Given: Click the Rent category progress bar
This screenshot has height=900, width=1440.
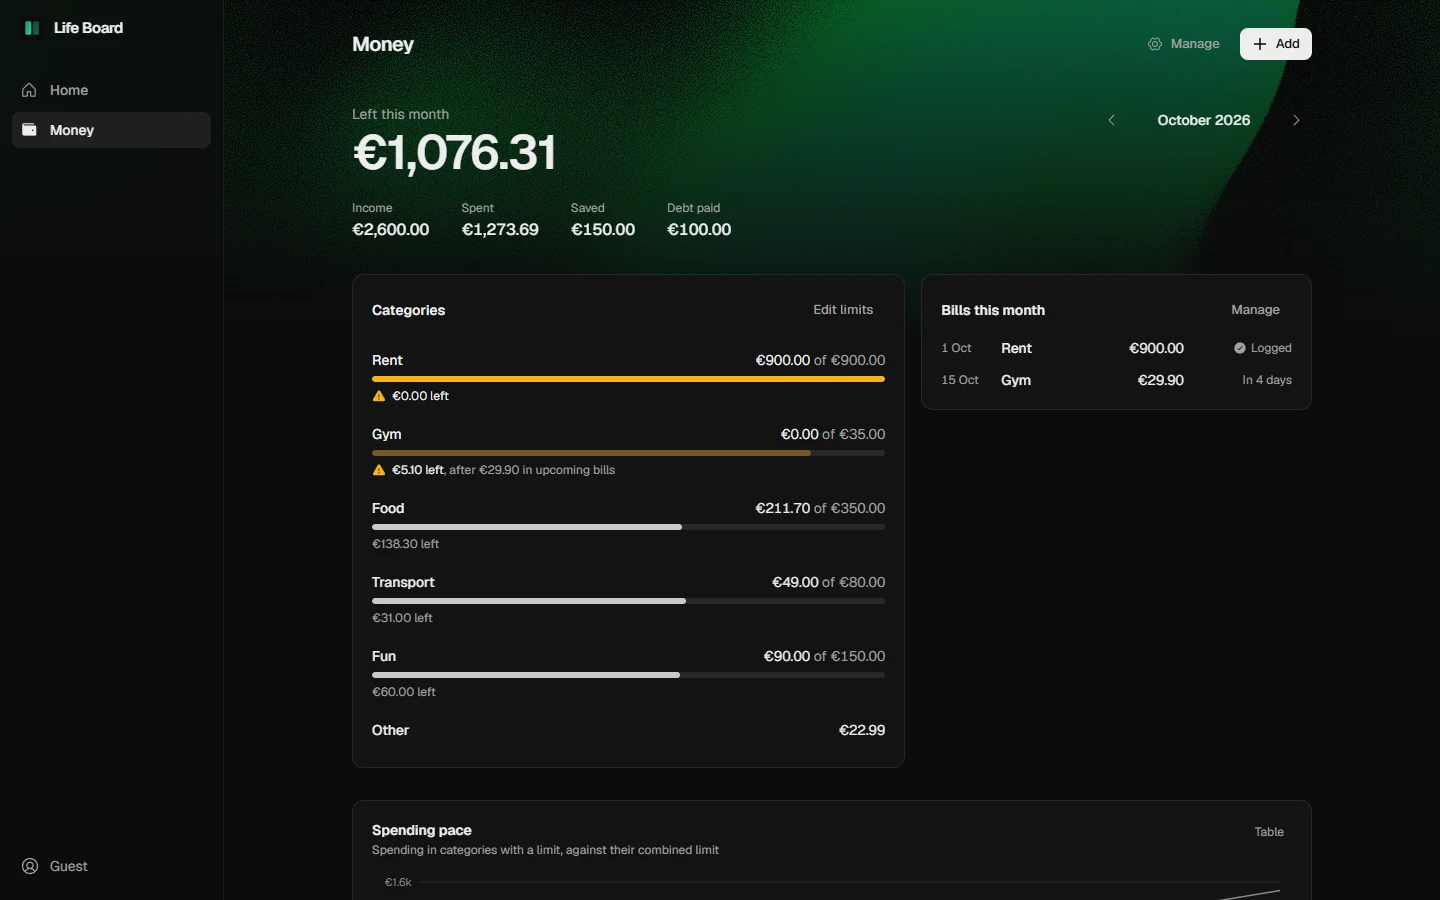Looking at the screenshot, I should (x=628, y=379).
